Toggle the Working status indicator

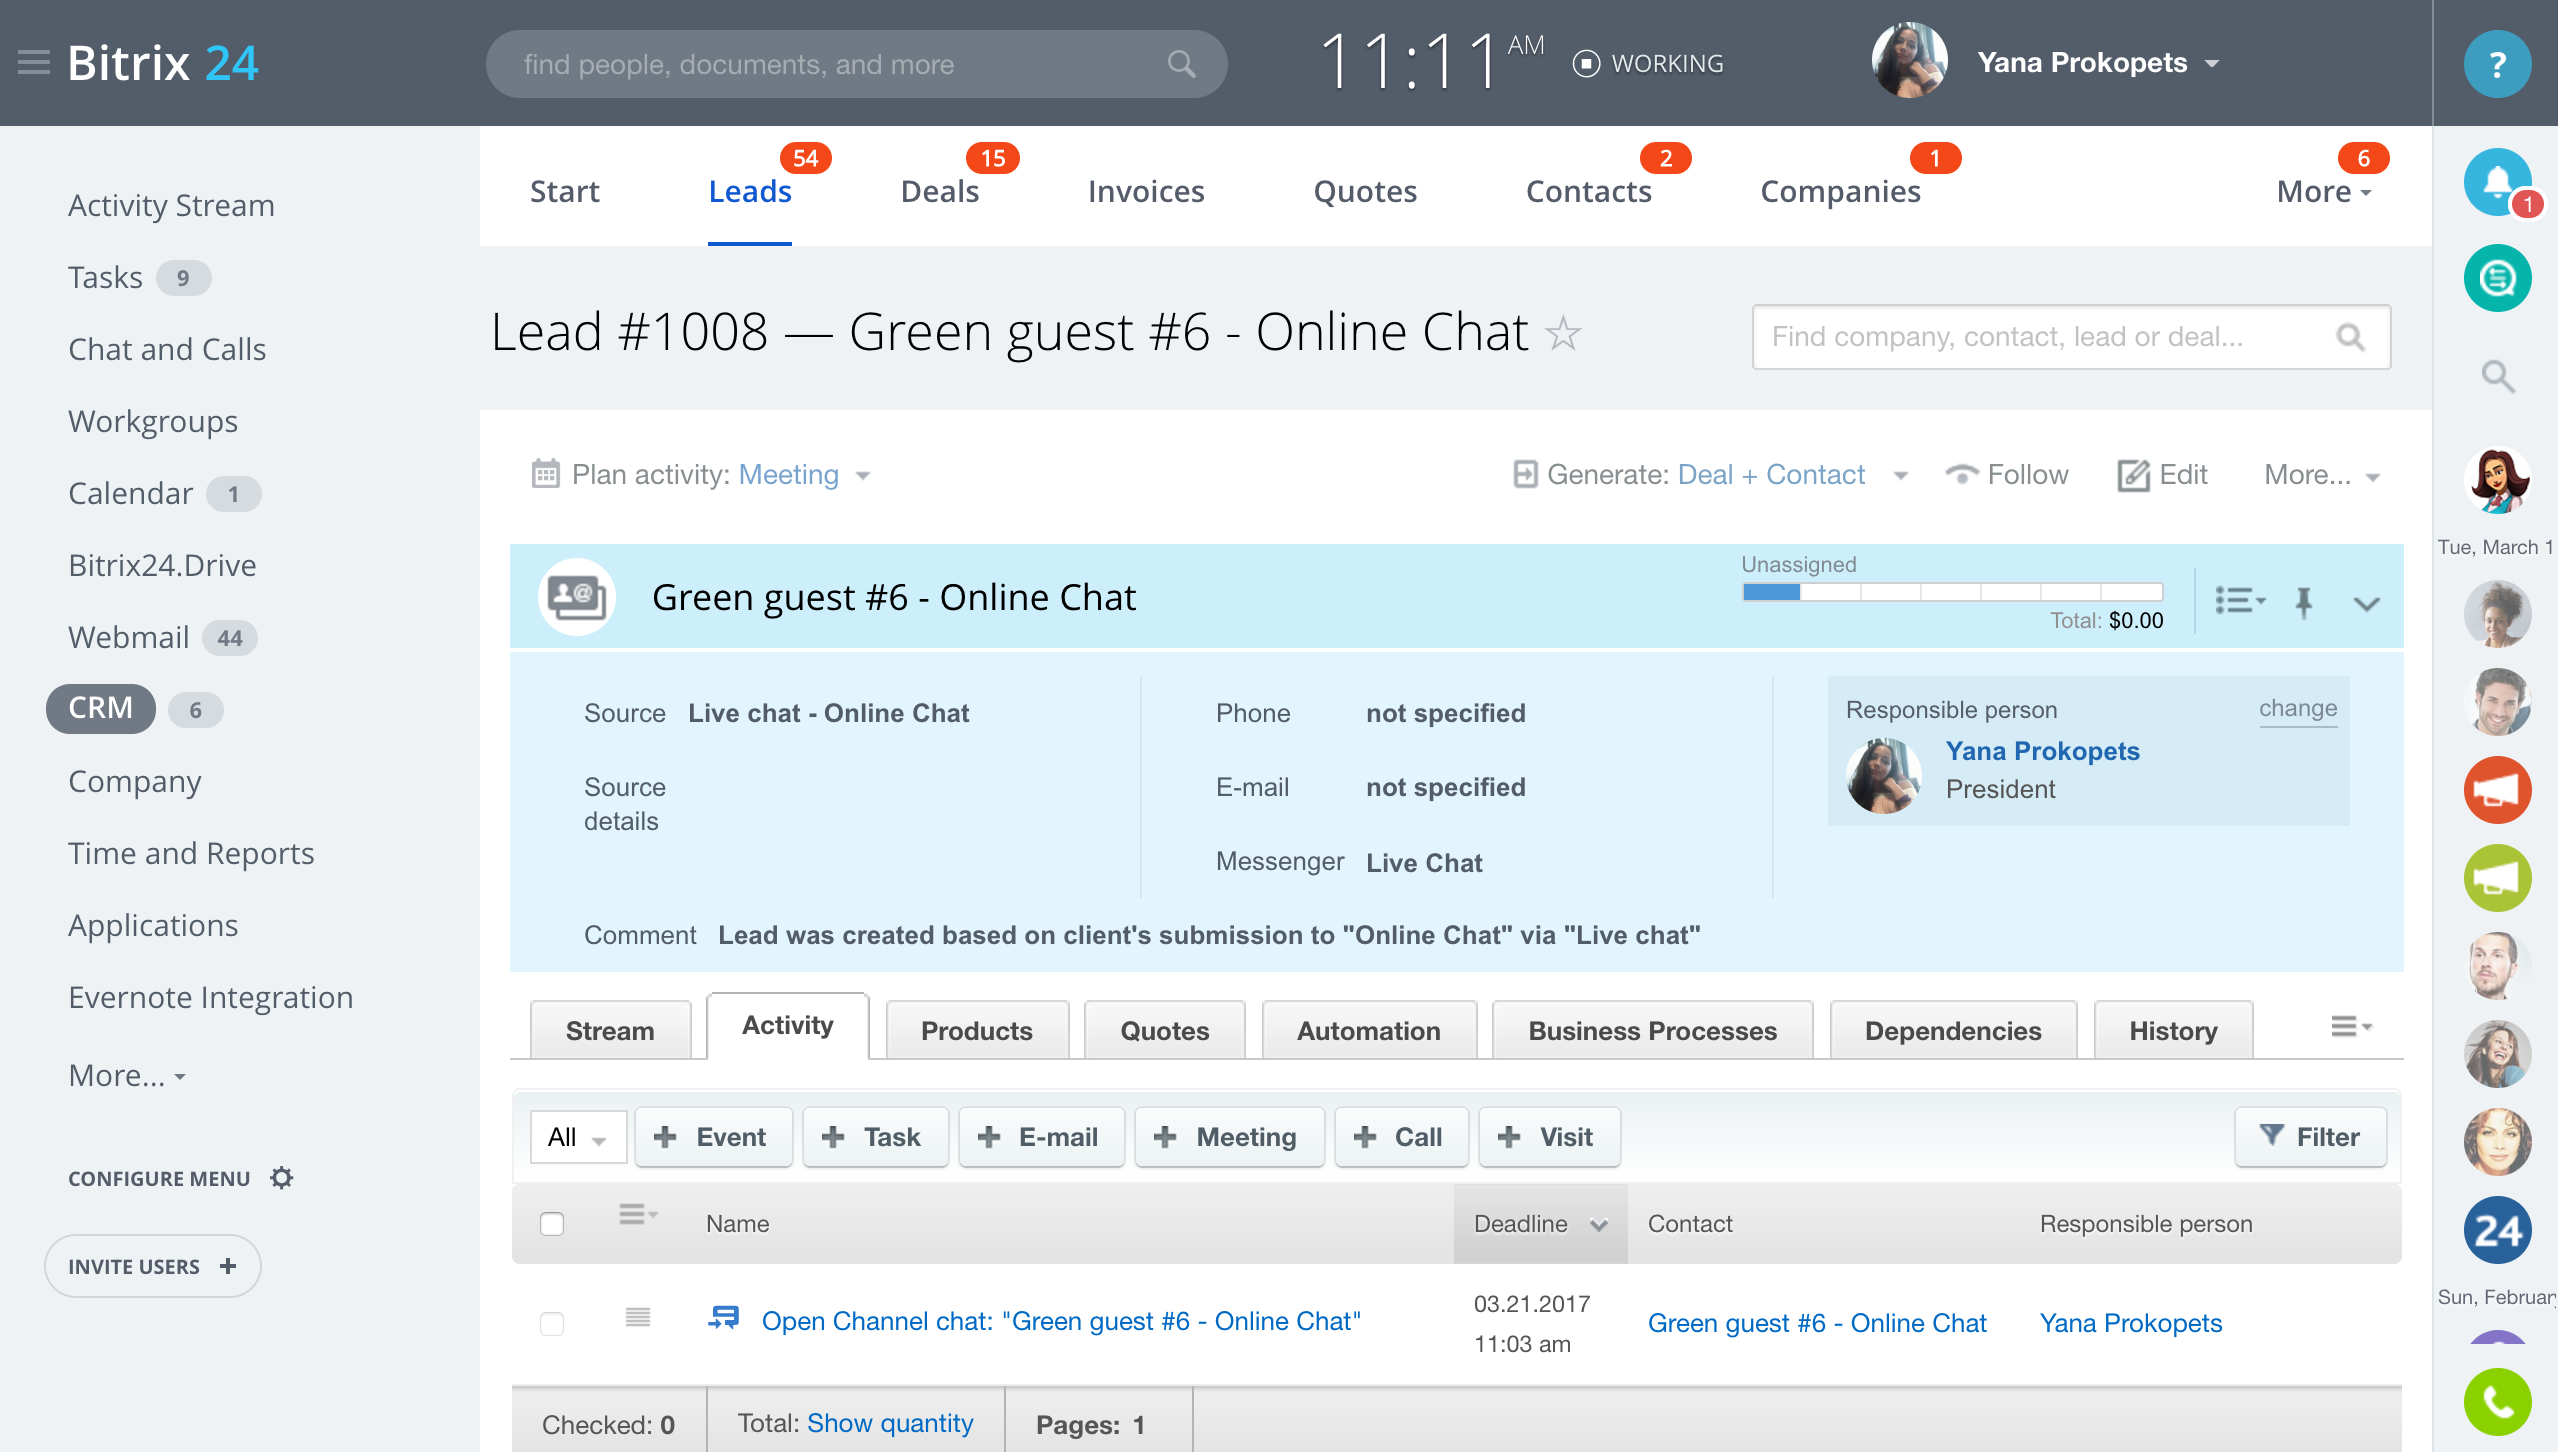pyautogui.click(x=1586, y=64)
